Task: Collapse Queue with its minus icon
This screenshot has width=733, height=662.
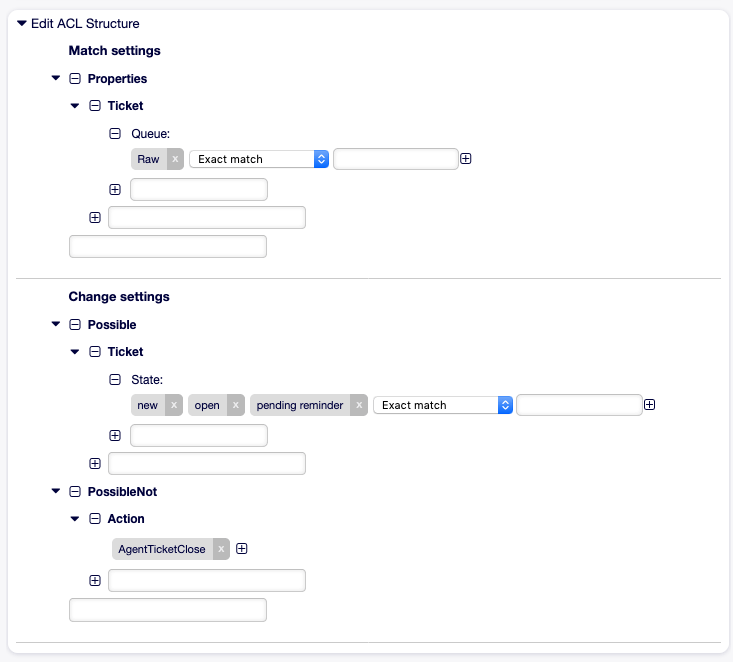Action: tap(115, 132)
